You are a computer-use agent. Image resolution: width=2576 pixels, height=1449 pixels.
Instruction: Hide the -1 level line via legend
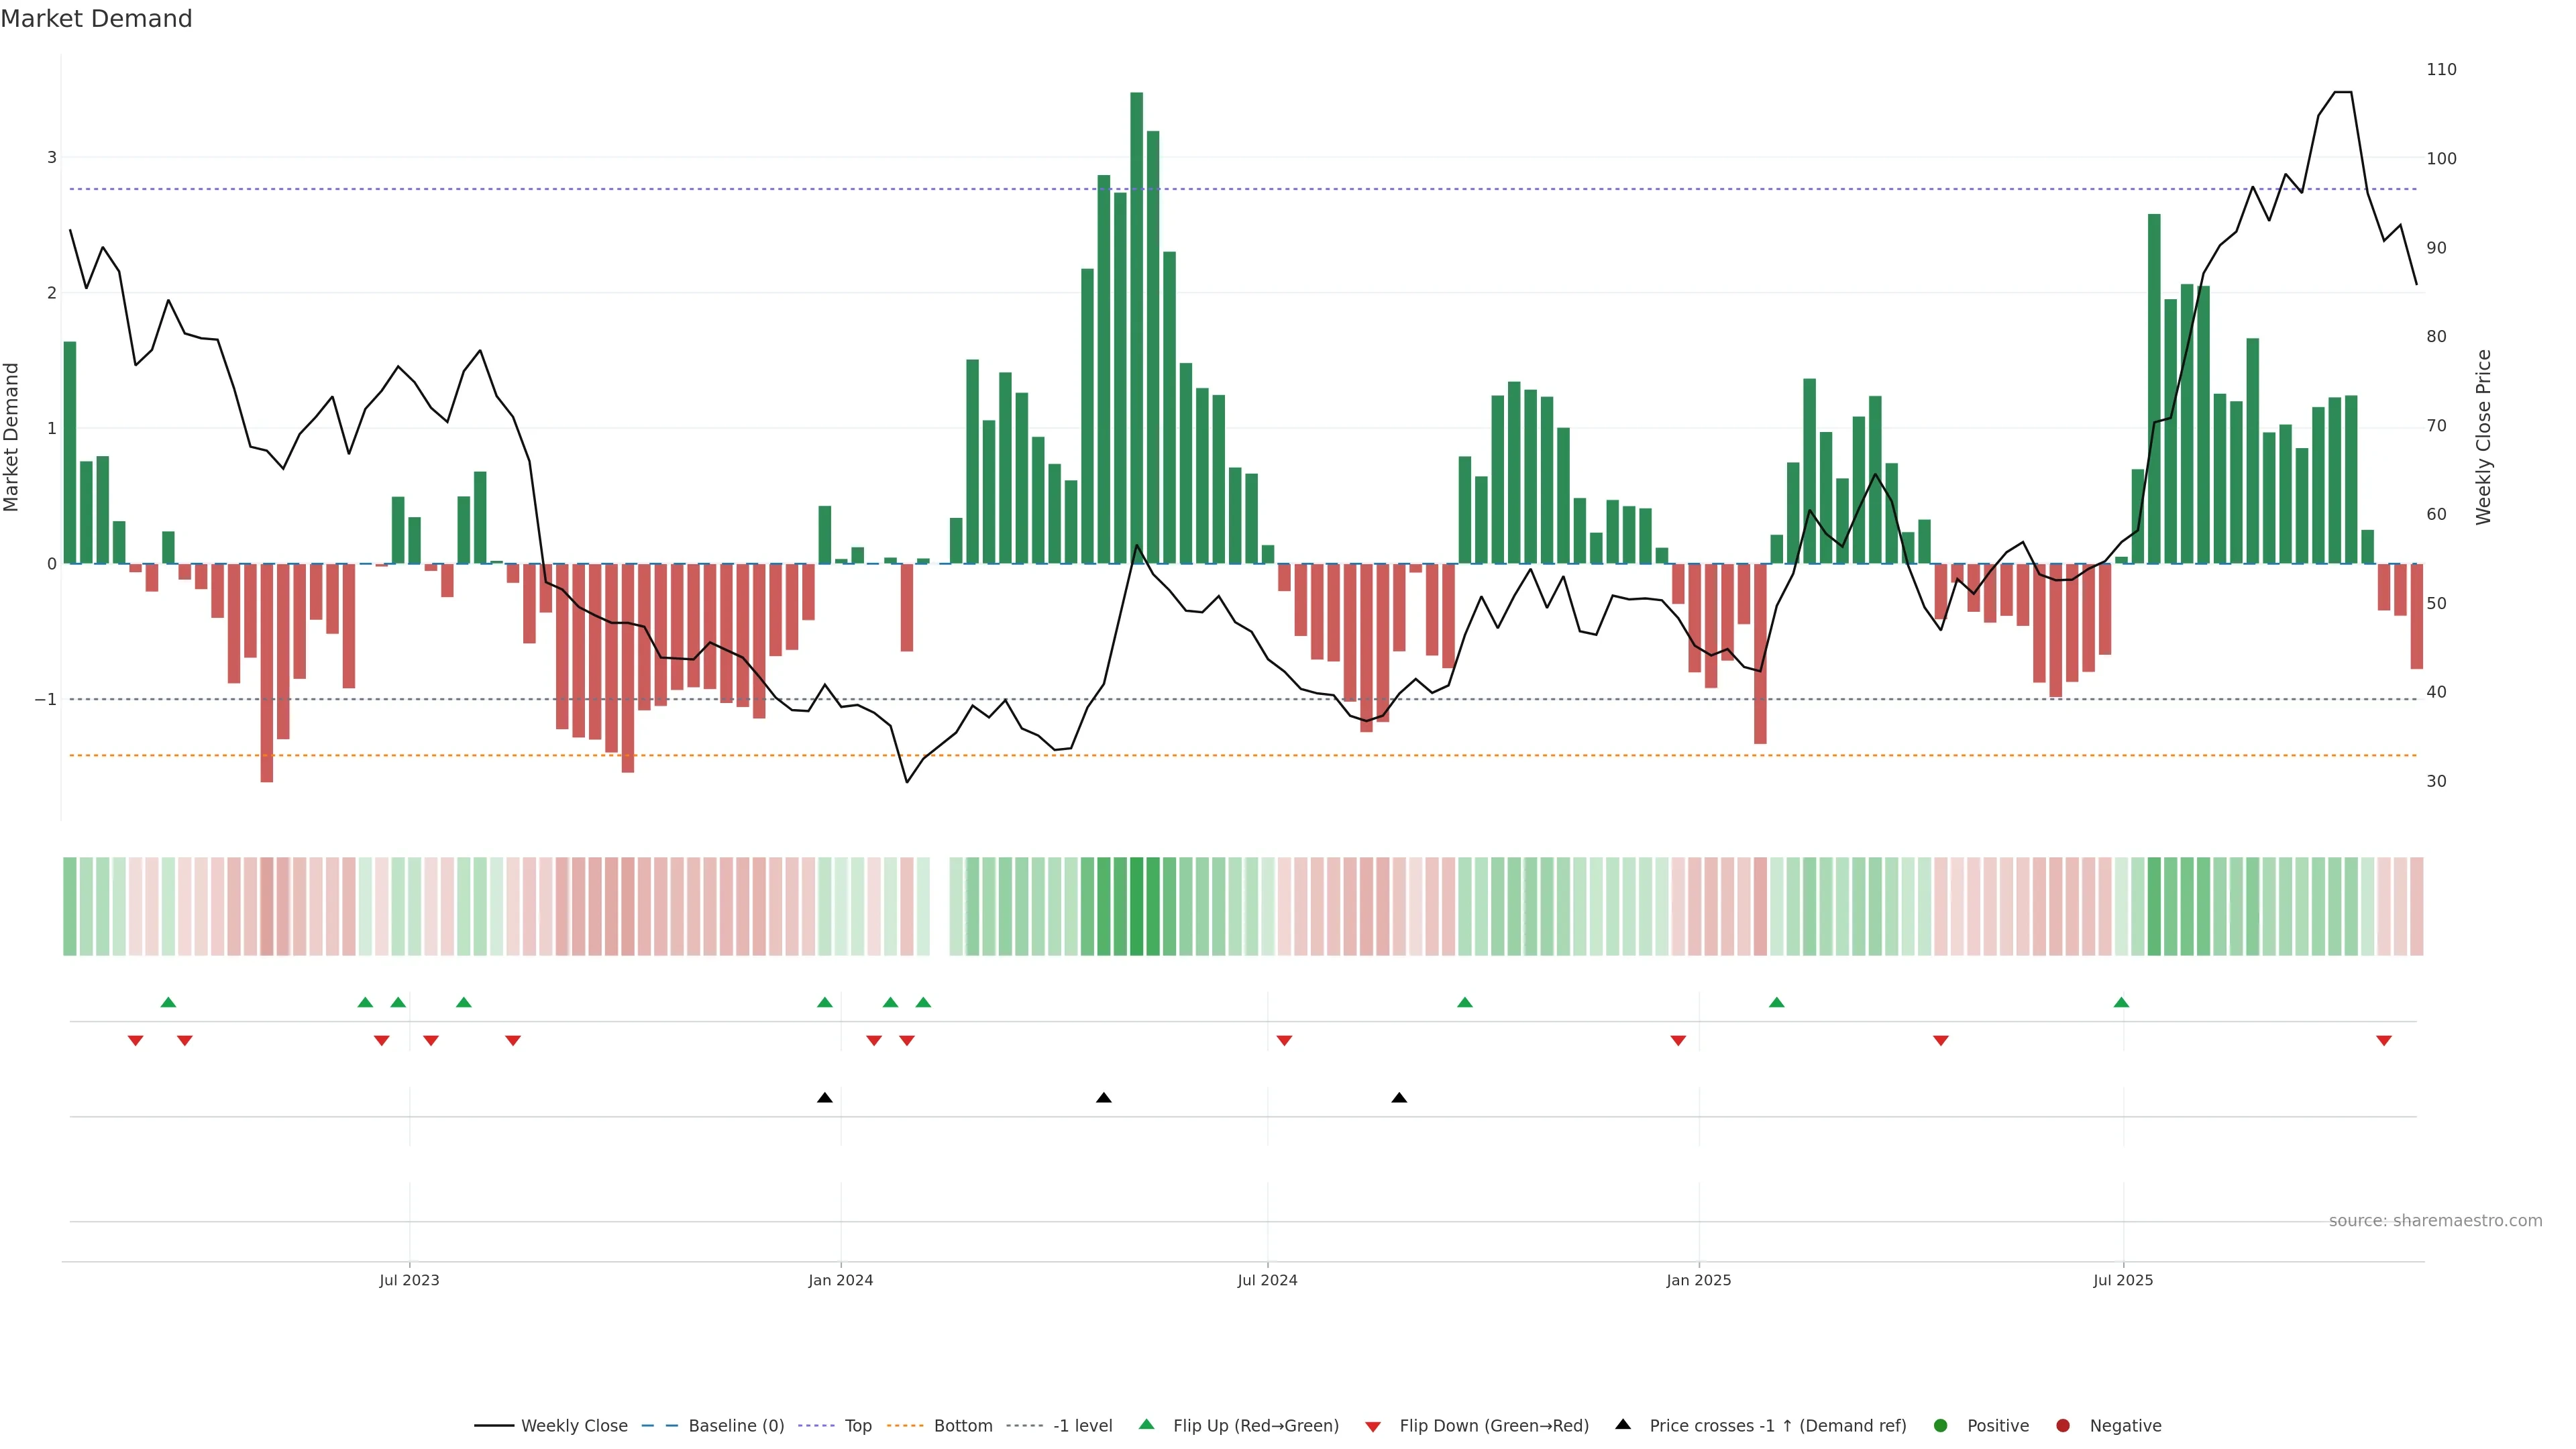coord(1082,1425)
